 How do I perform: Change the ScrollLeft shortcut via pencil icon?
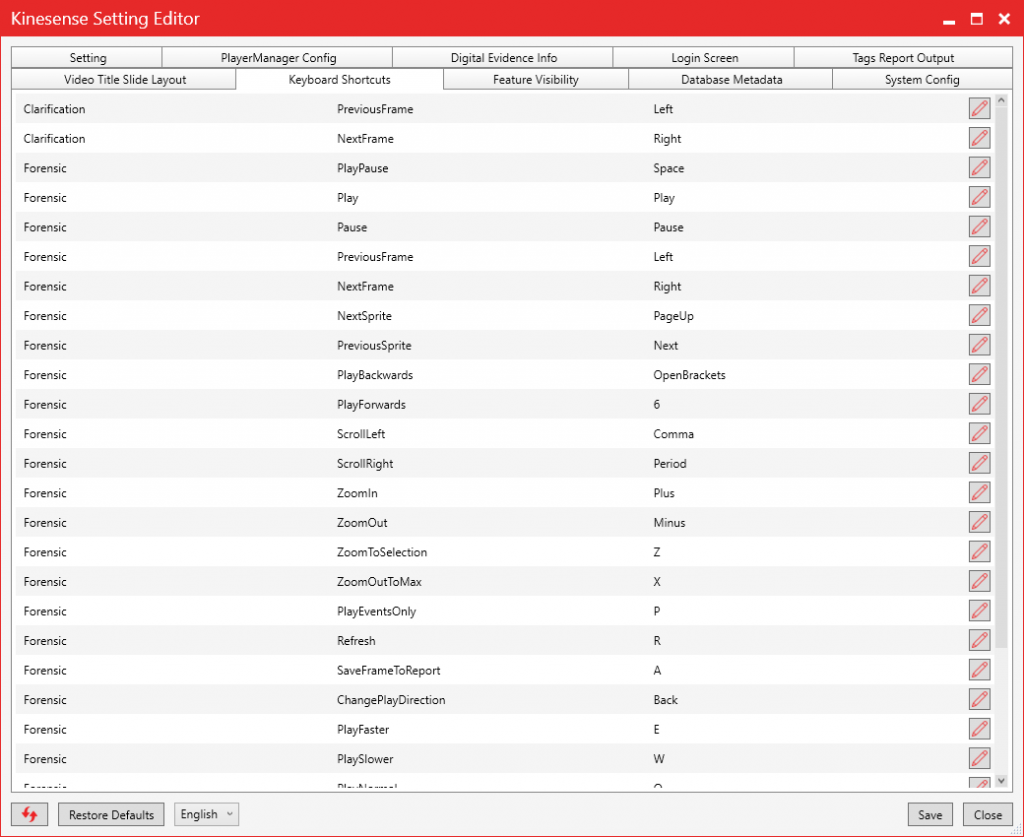(x=979, y=434)
